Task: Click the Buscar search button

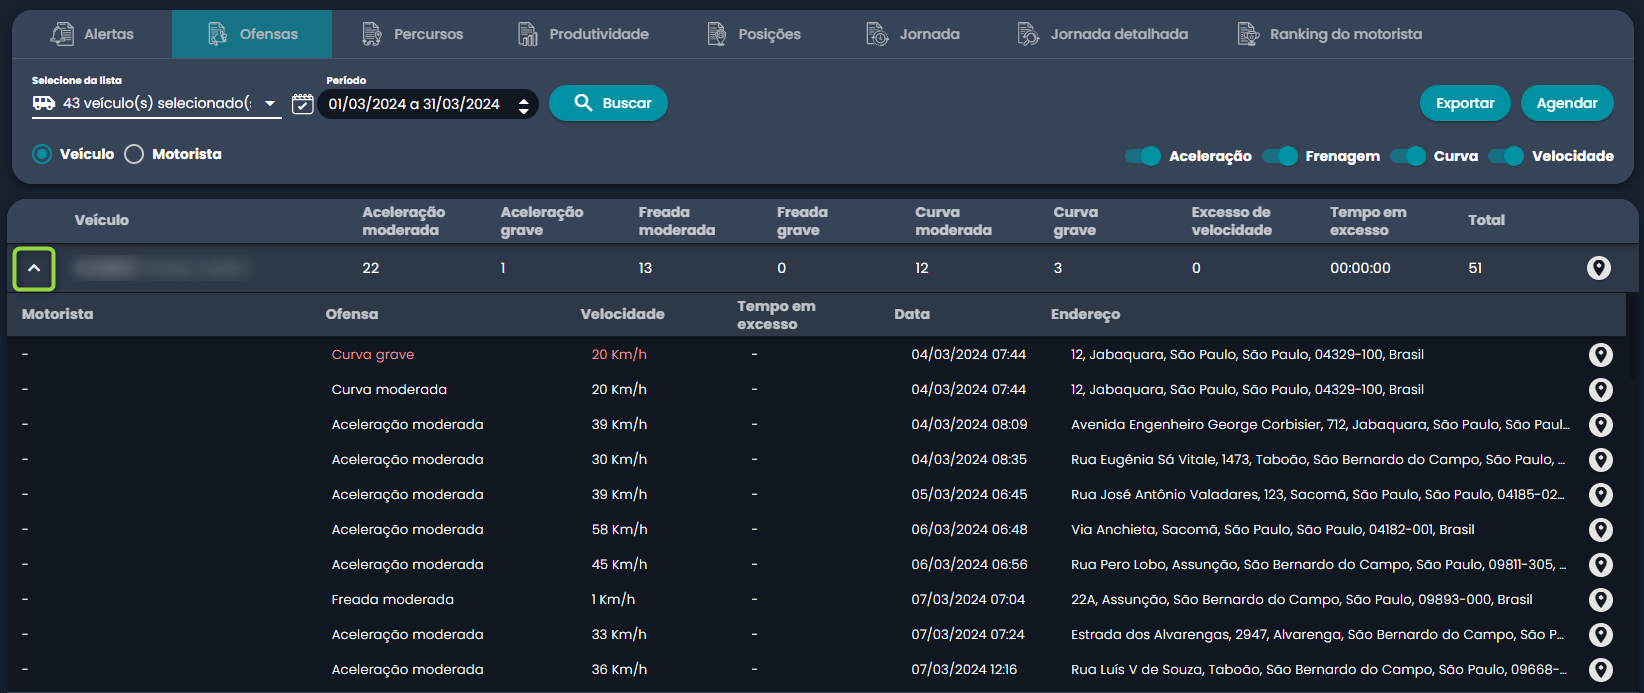Action: coord(608,103)
